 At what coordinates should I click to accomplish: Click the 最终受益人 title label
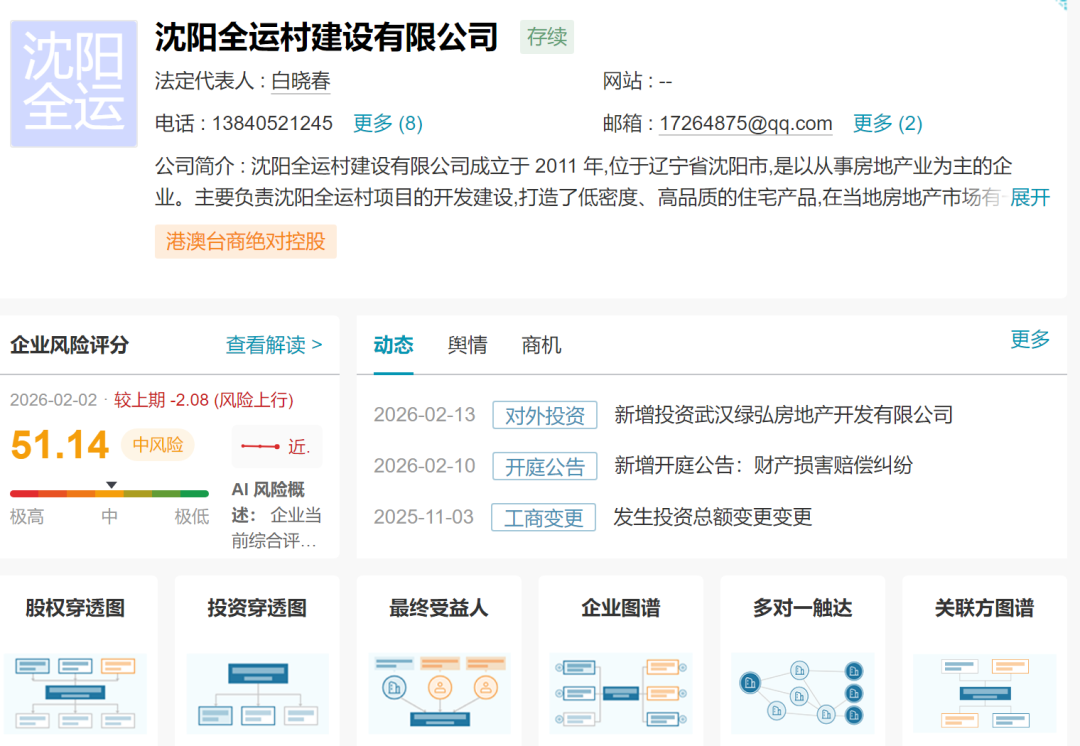439,608
